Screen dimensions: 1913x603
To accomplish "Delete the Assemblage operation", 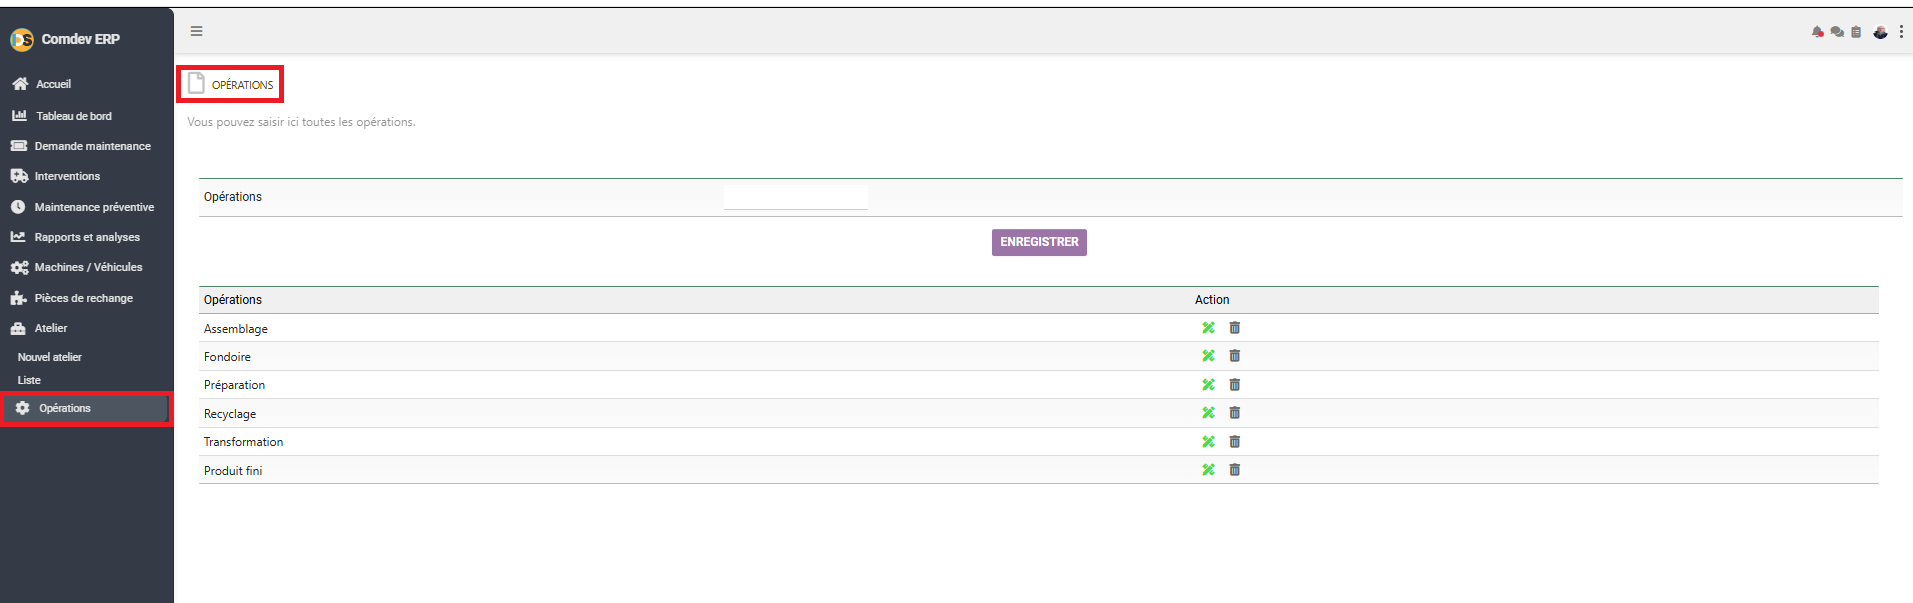I will click(x=1235, y=328).
